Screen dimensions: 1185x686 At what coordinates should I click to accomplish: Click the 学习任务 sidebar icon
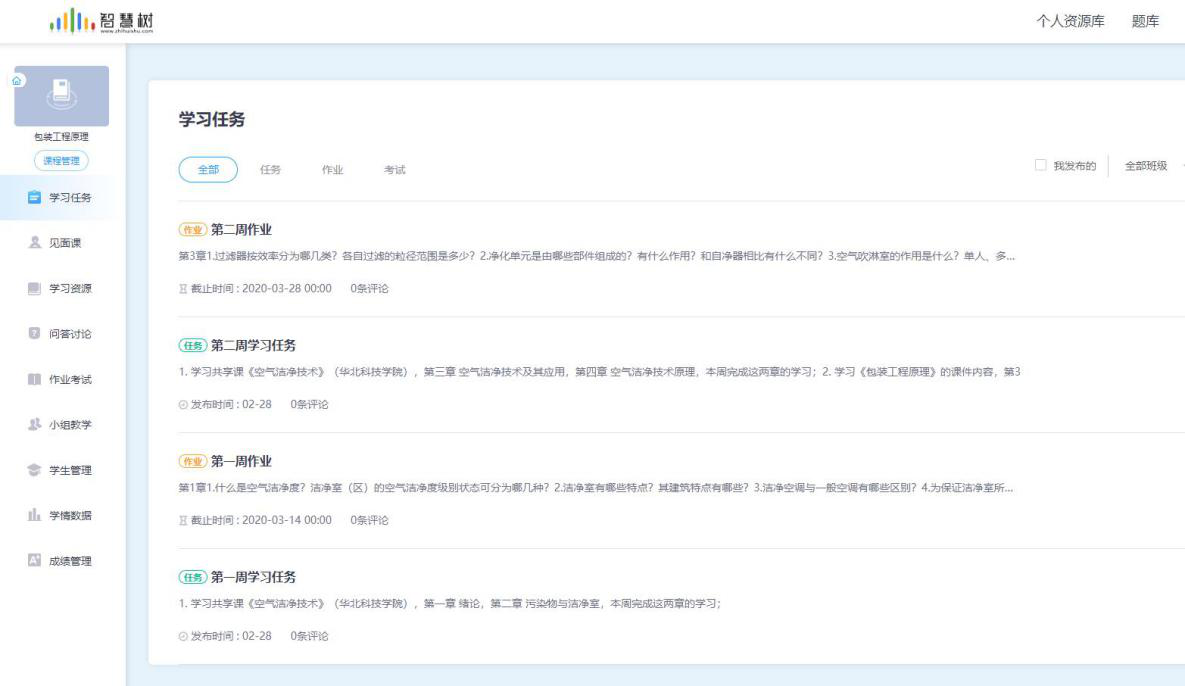[34, 197]
